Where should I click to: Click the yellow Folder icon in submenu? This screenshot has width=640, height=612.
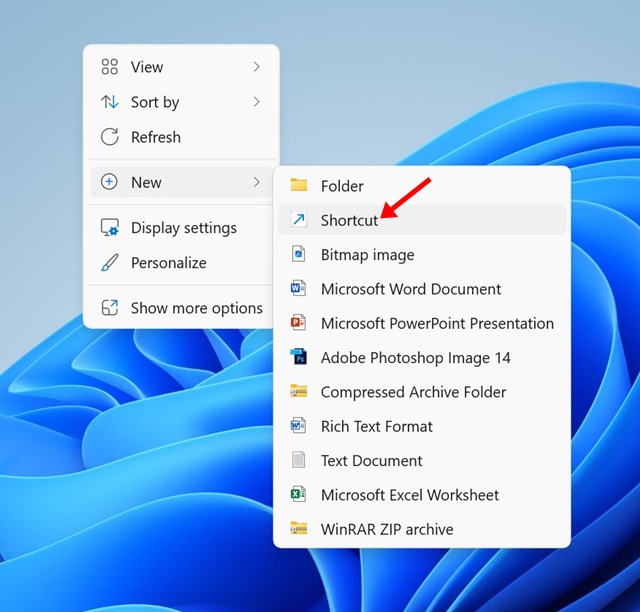[x=298, y=185]
